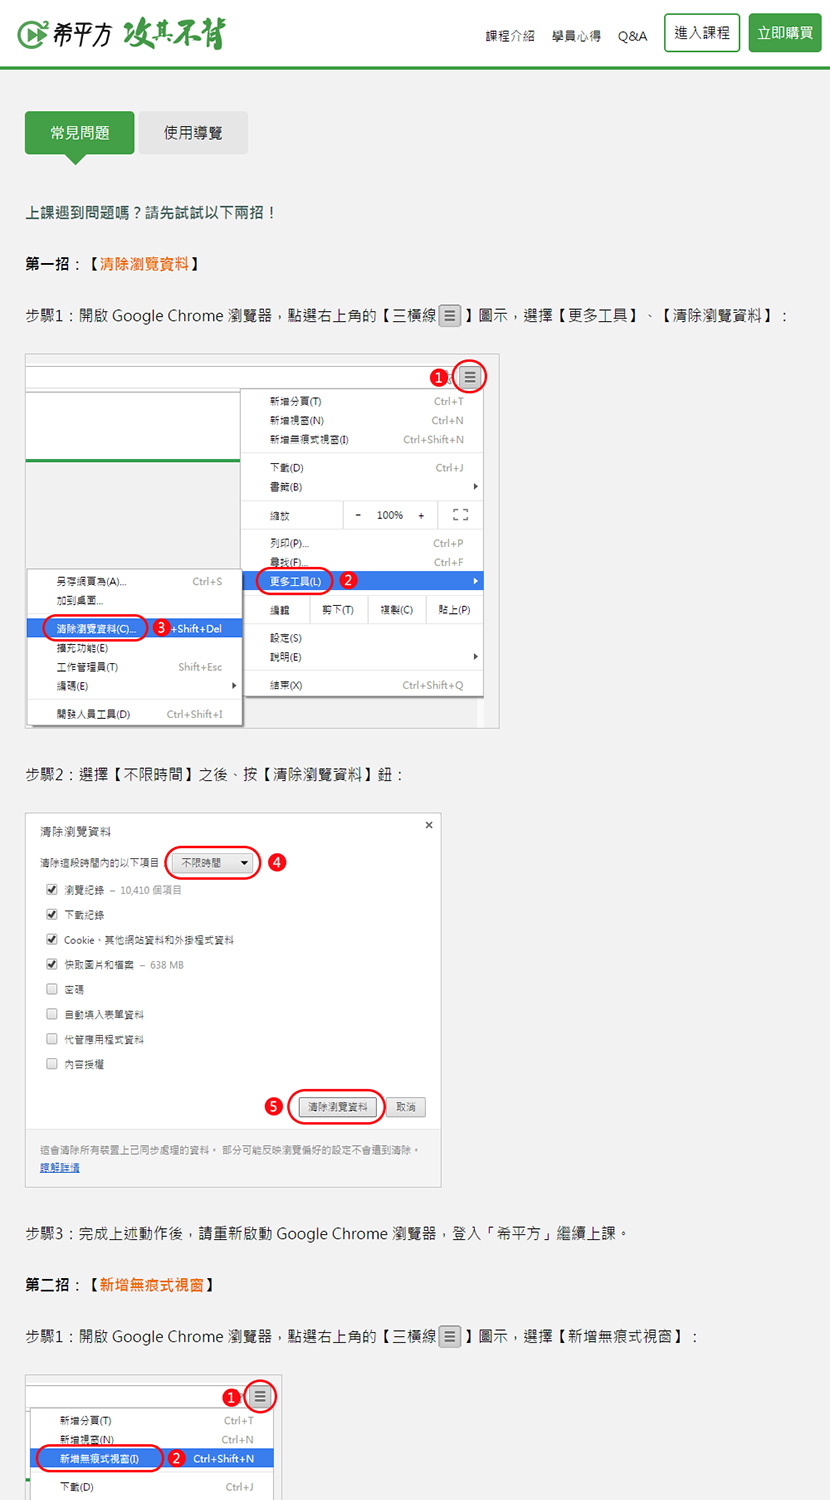830x1500 pixels.
Task: Open the 課程介紹 navigation link
Action: (510, 36)
